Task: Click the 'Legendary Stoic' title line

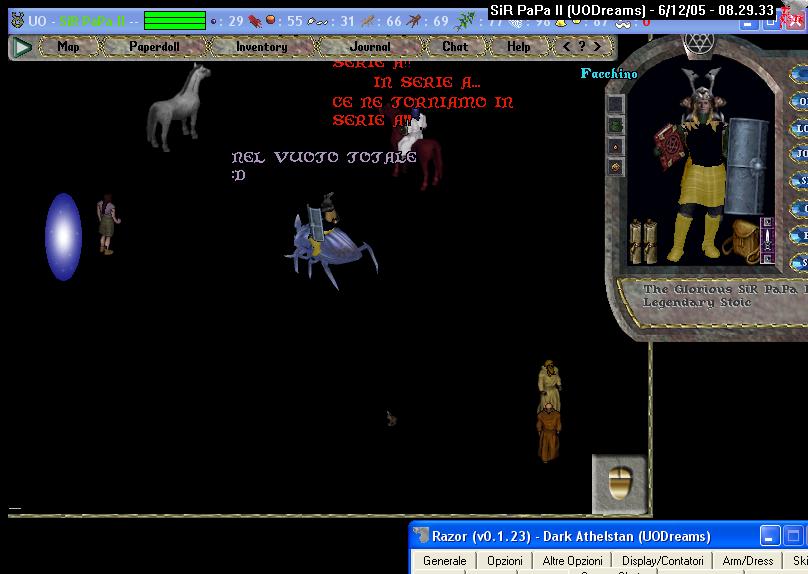Action: (697, 302)
